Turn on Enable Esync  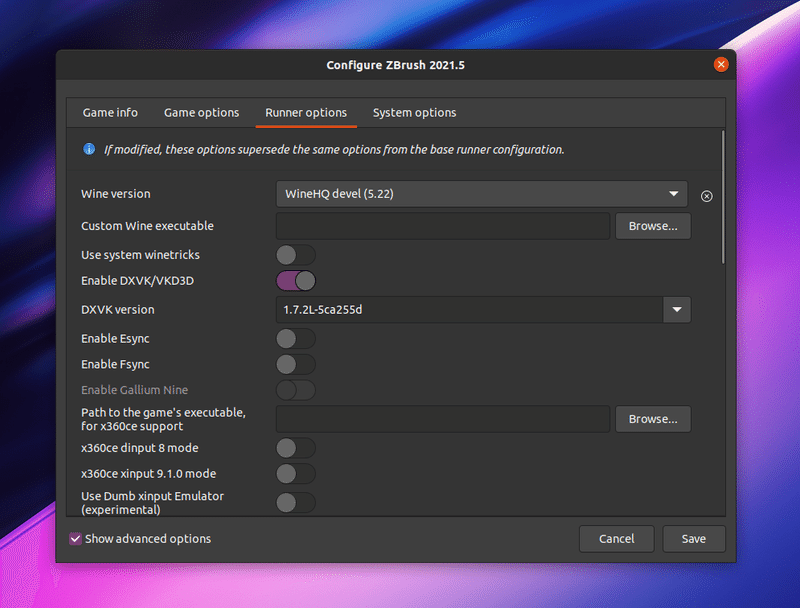[x=295, y=338]
